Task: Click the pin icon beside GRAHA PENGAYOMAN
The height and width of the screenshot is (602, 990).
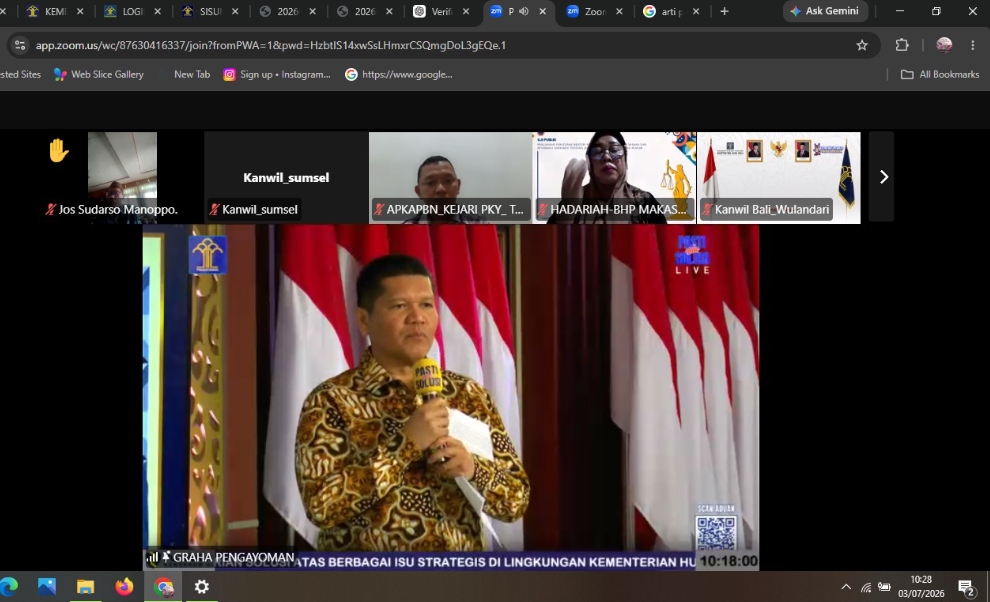Action: tap(166, 557)
